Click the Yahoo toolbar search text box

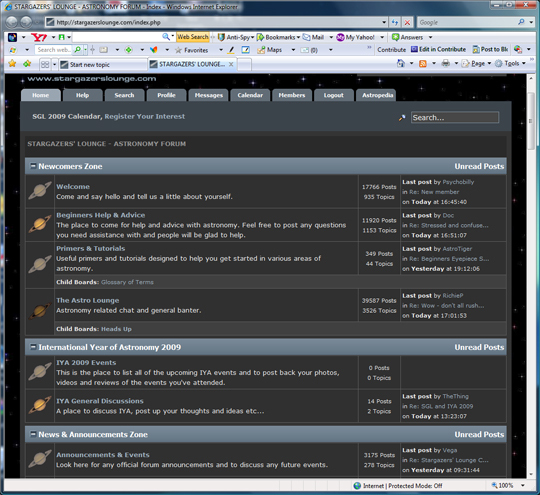point(117,37)
